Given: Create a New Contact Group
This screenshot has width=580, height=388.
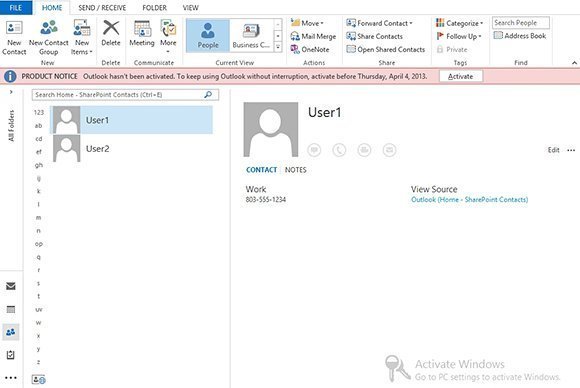Looking at the screenshot, I should click(48, 38).
